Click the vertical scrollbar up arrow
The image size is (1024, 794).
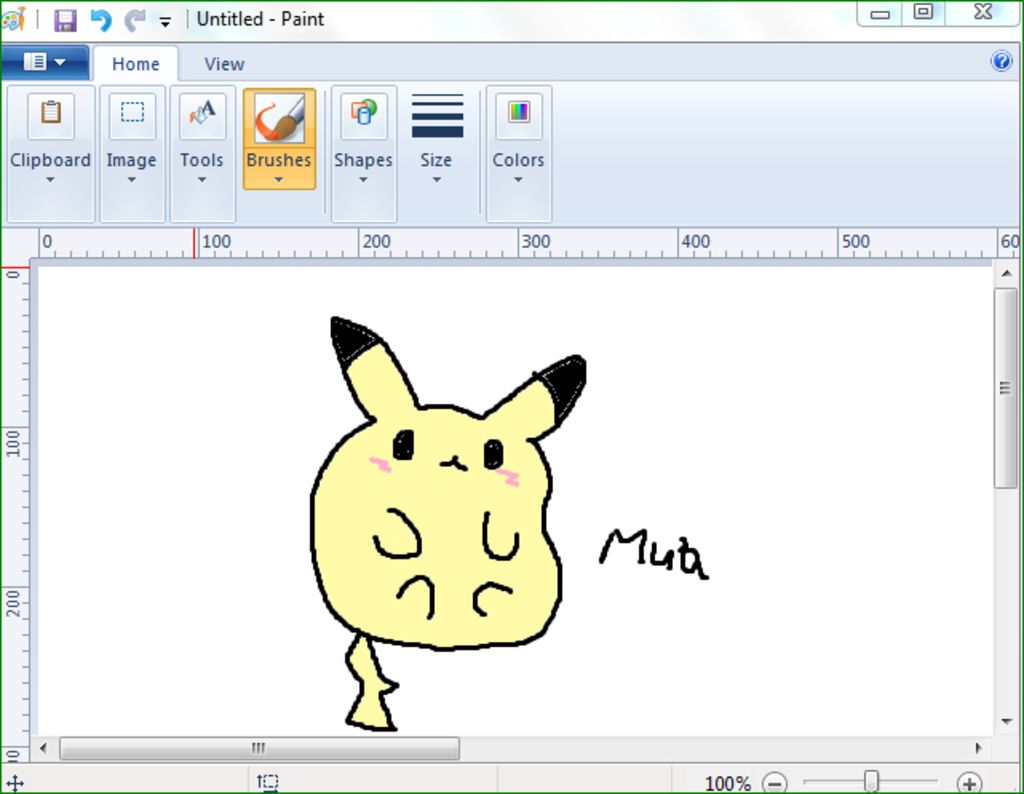(1006, 273)
